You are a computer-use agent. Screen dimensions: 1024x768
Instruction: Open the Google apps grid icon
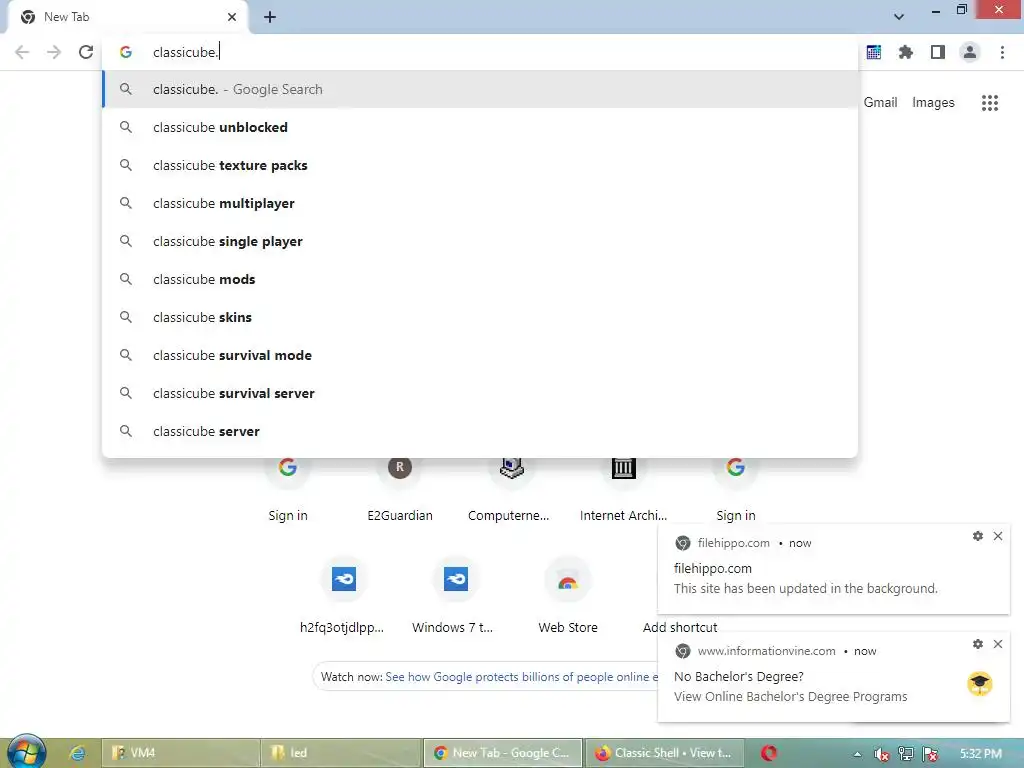click(990, 103)
